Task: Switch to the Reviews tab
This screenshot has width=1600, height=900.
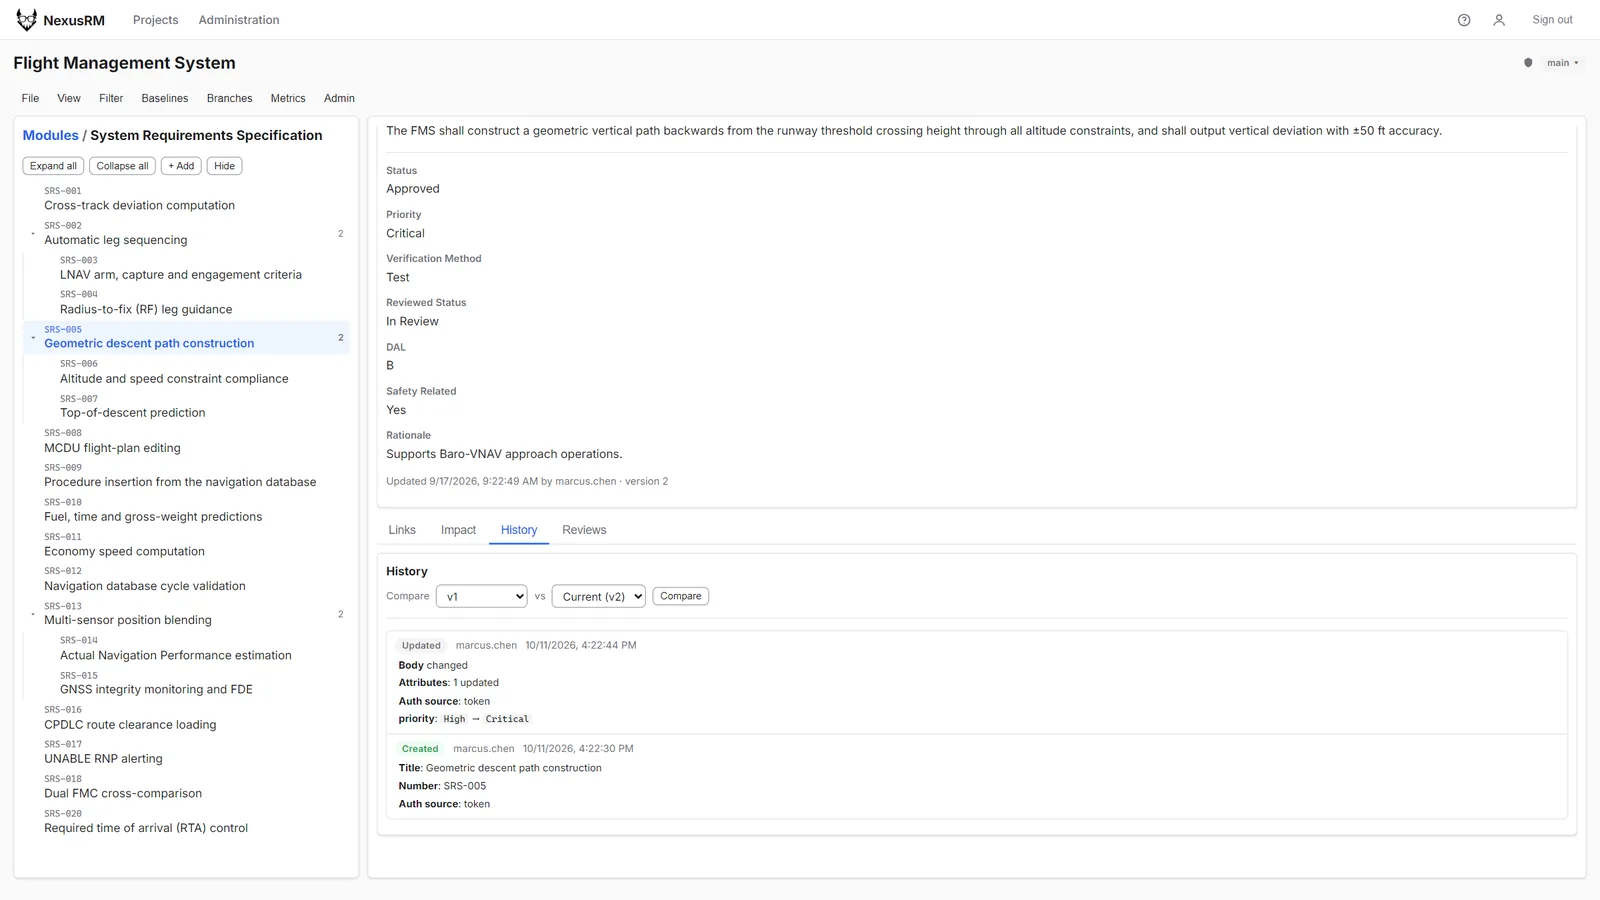Action: (x=584, y=530)
